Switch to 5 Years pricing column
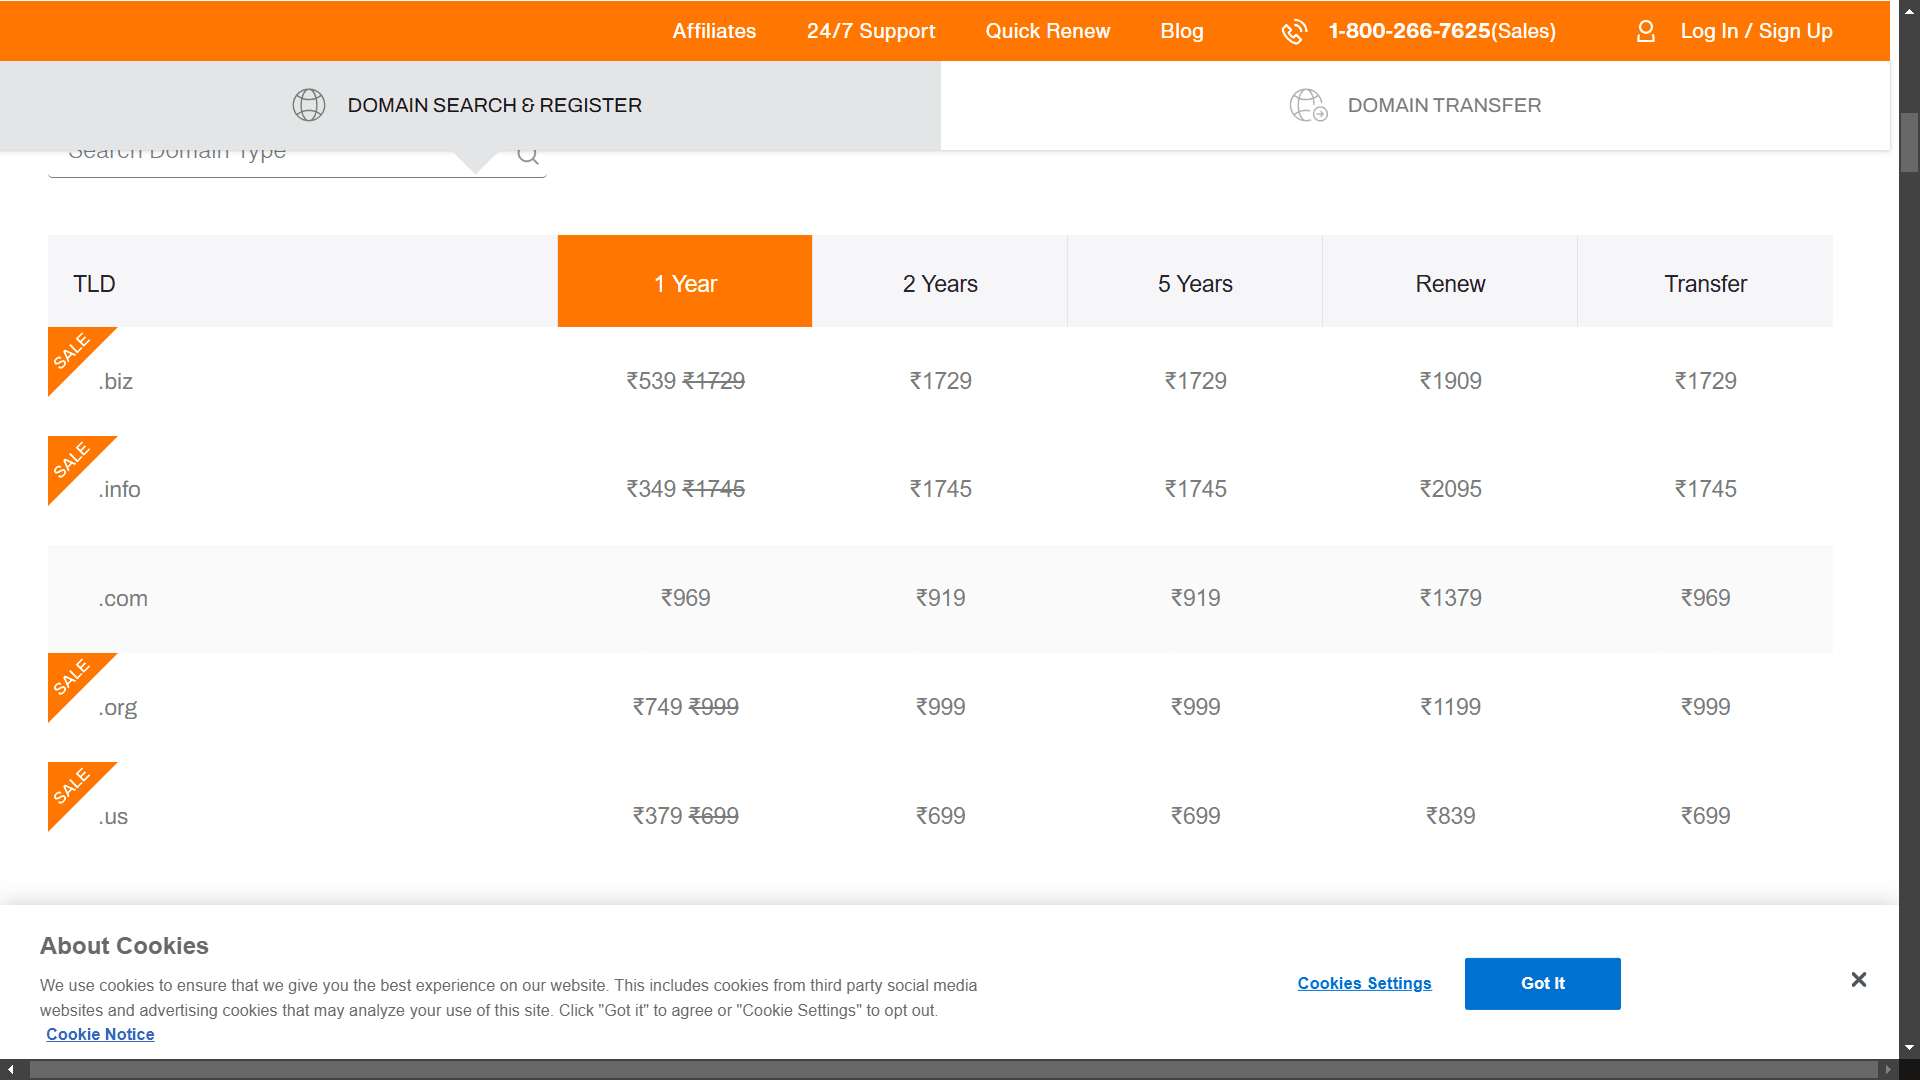Screen dimensions: 1920x1080 click(x=1195, y=284)
